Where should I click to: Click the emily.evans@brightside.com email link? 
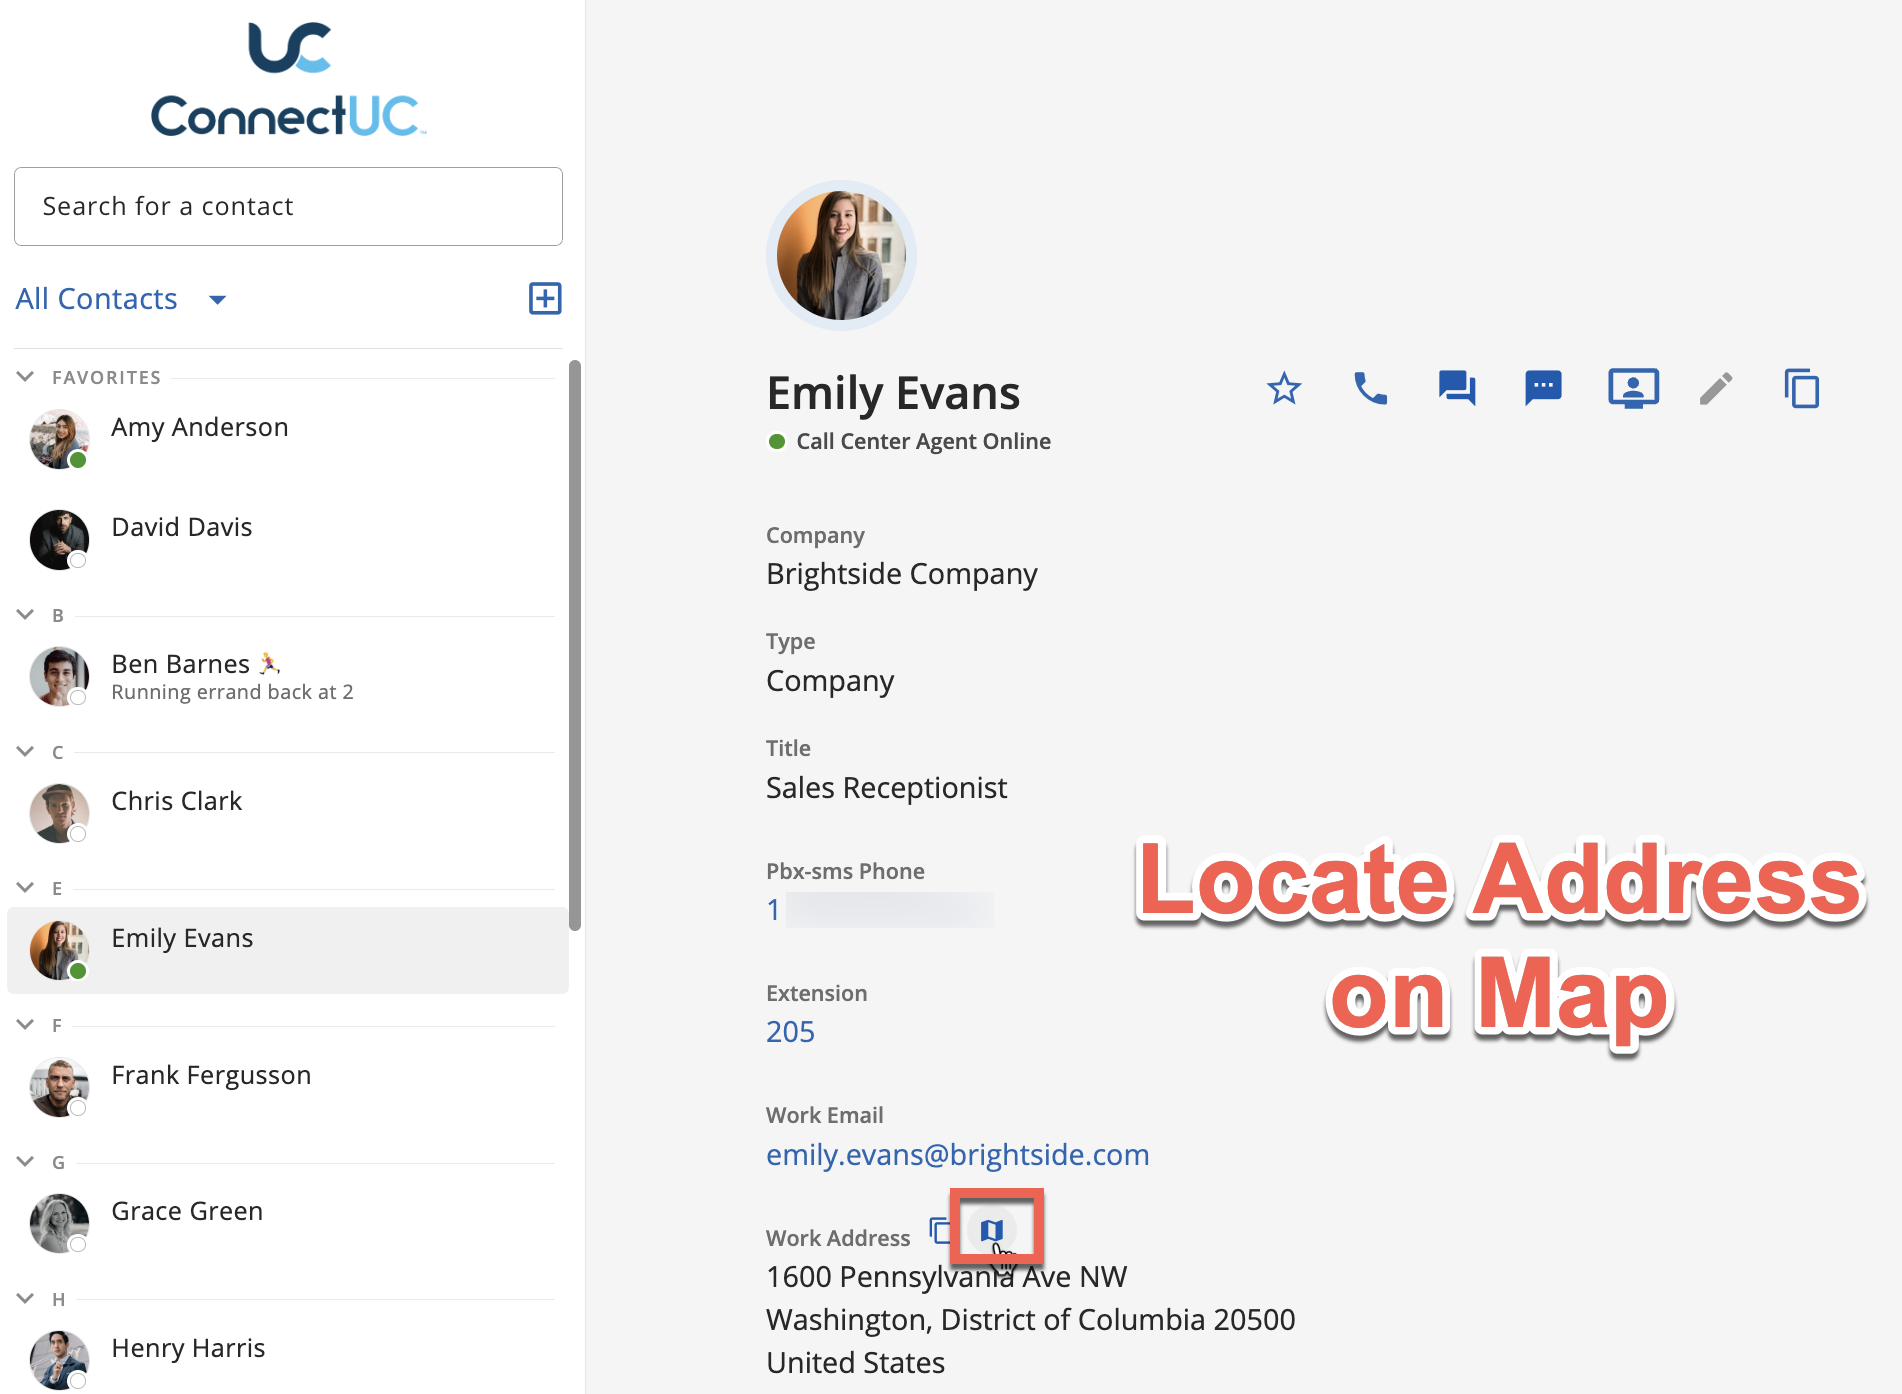click(x=957, y=1155)
